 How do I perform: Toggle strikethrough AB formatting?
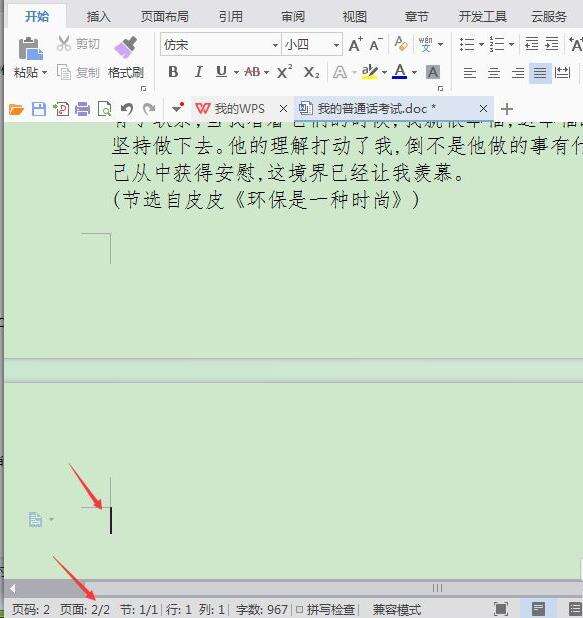252,72
